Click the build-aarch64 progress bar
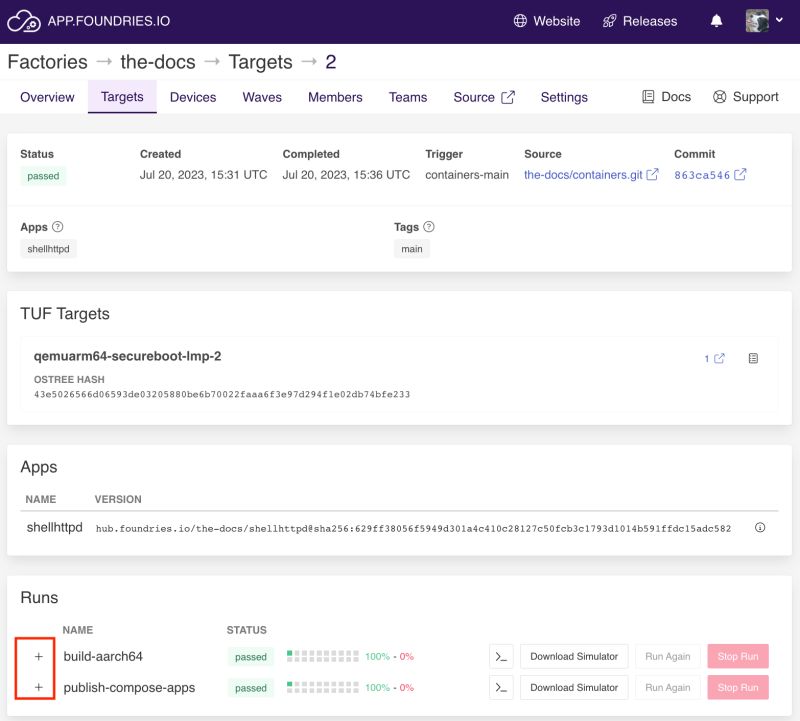800x721 pixels. click(x=322, y=656)
